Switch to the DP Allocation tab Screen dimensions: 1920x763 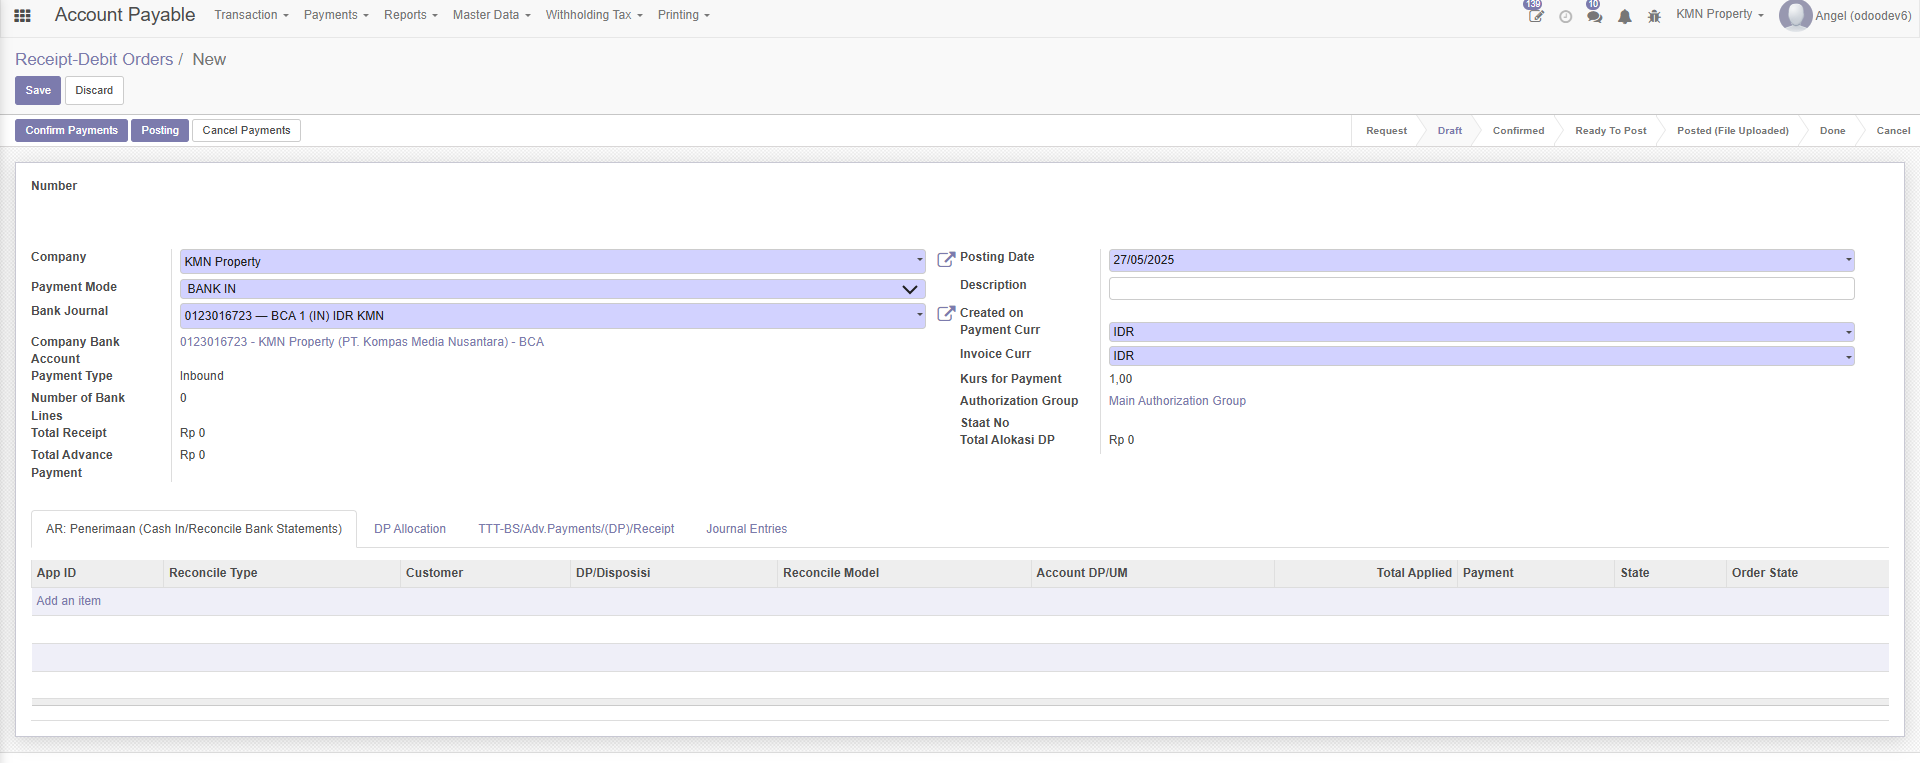pyautogui.click(x=410, y=529)
